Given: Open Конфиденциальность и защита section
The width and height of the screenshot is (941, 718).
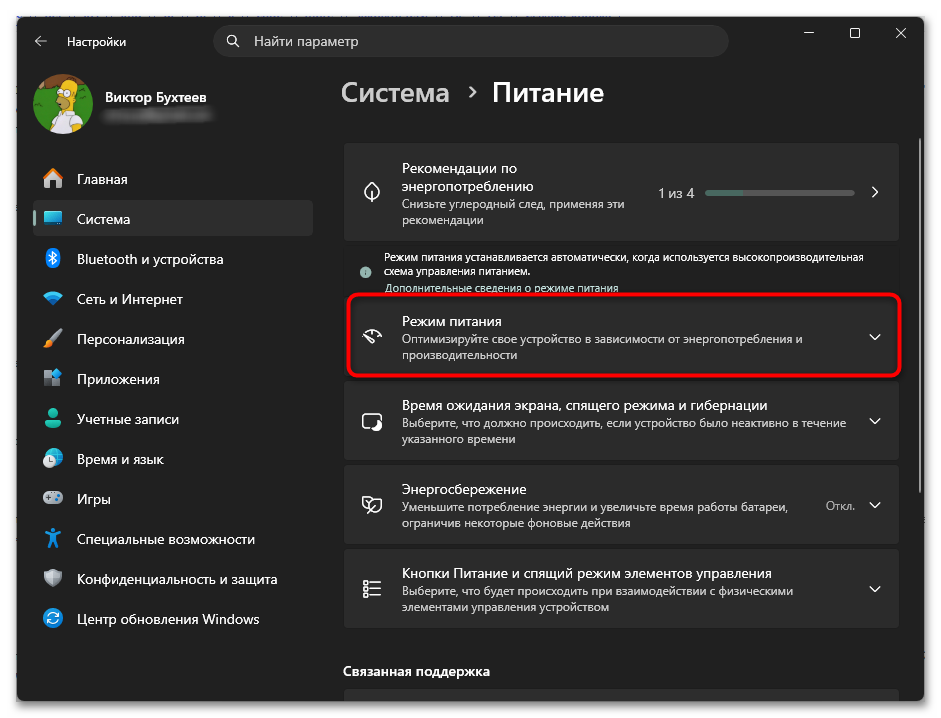Looking at the screenshot, I should (x=173, y=579).
